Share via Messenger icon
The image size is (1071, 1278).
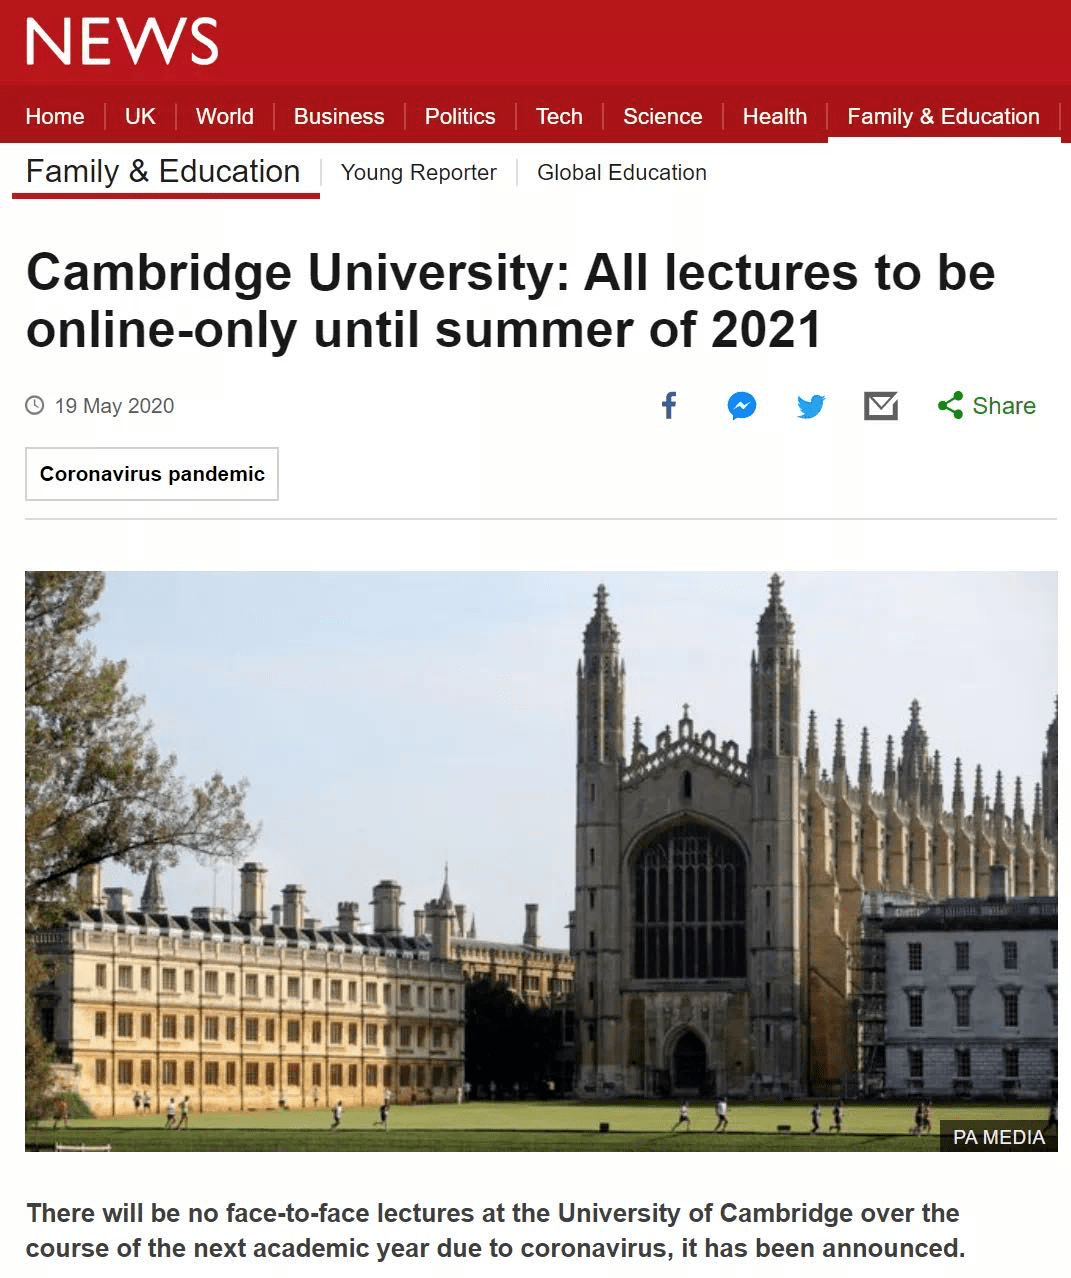pyautogui.click(x=741, y=406)
